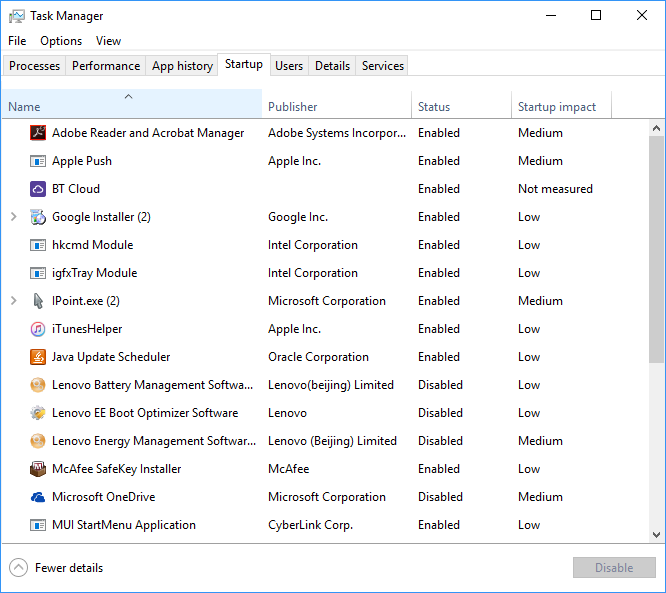
Task: Sort by the Publisher column header
Action: (x=337, y=104)
